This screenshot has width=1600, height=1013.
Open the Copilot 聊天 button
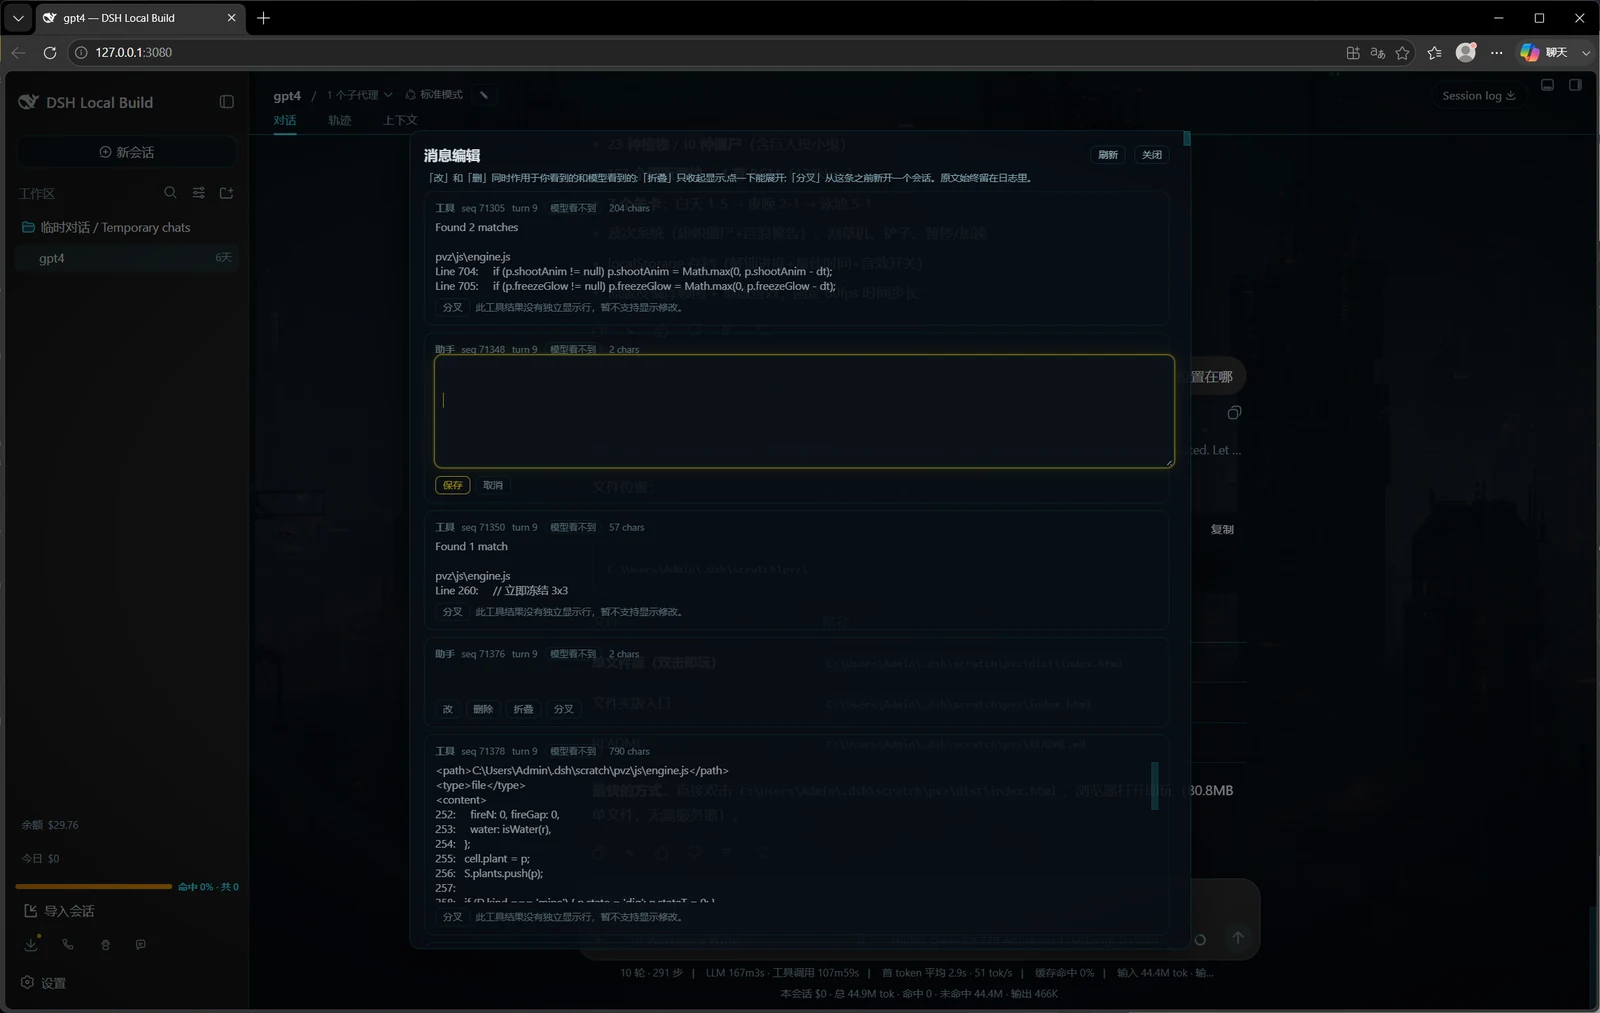tap(1544, 52)
